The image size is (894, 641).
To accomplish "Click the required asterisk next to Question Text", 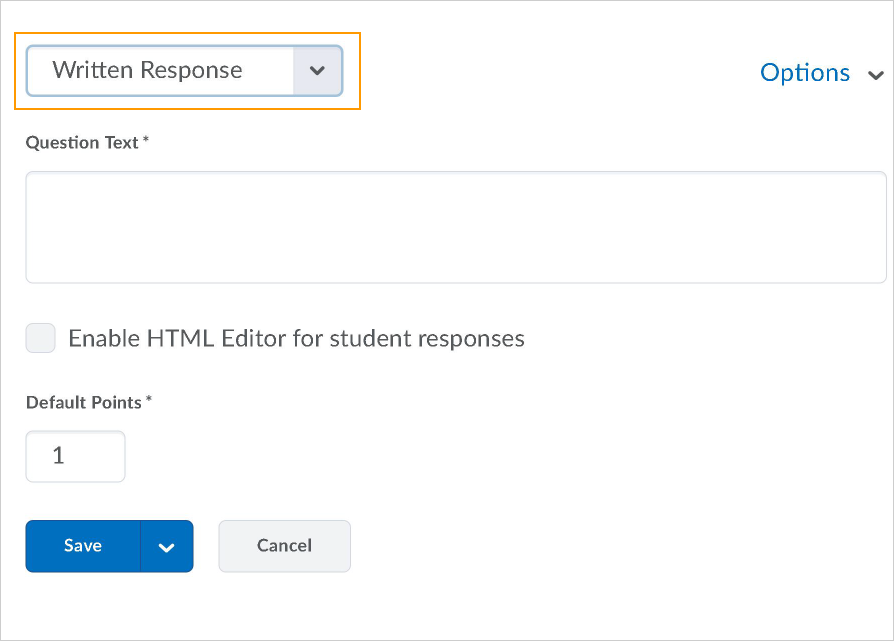I will pos(146,141).
